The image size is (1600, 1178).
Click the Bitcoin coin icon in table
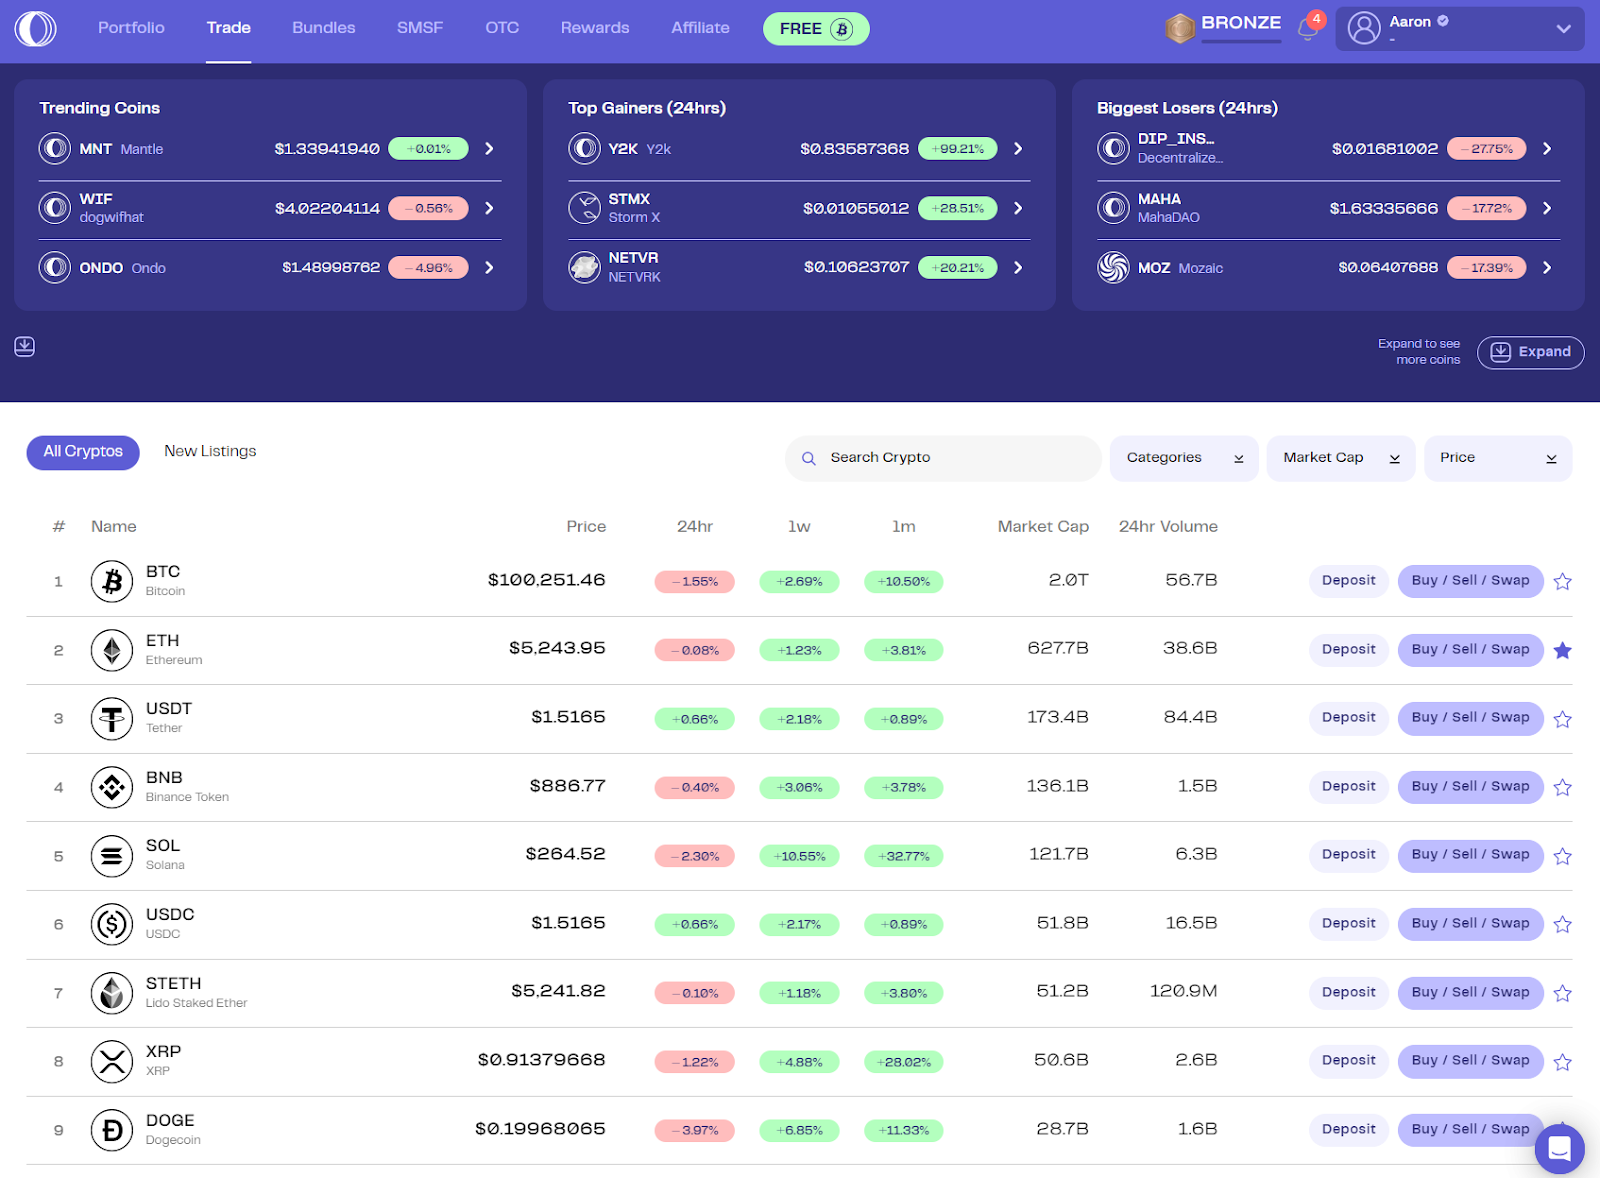tap(112, 581)
